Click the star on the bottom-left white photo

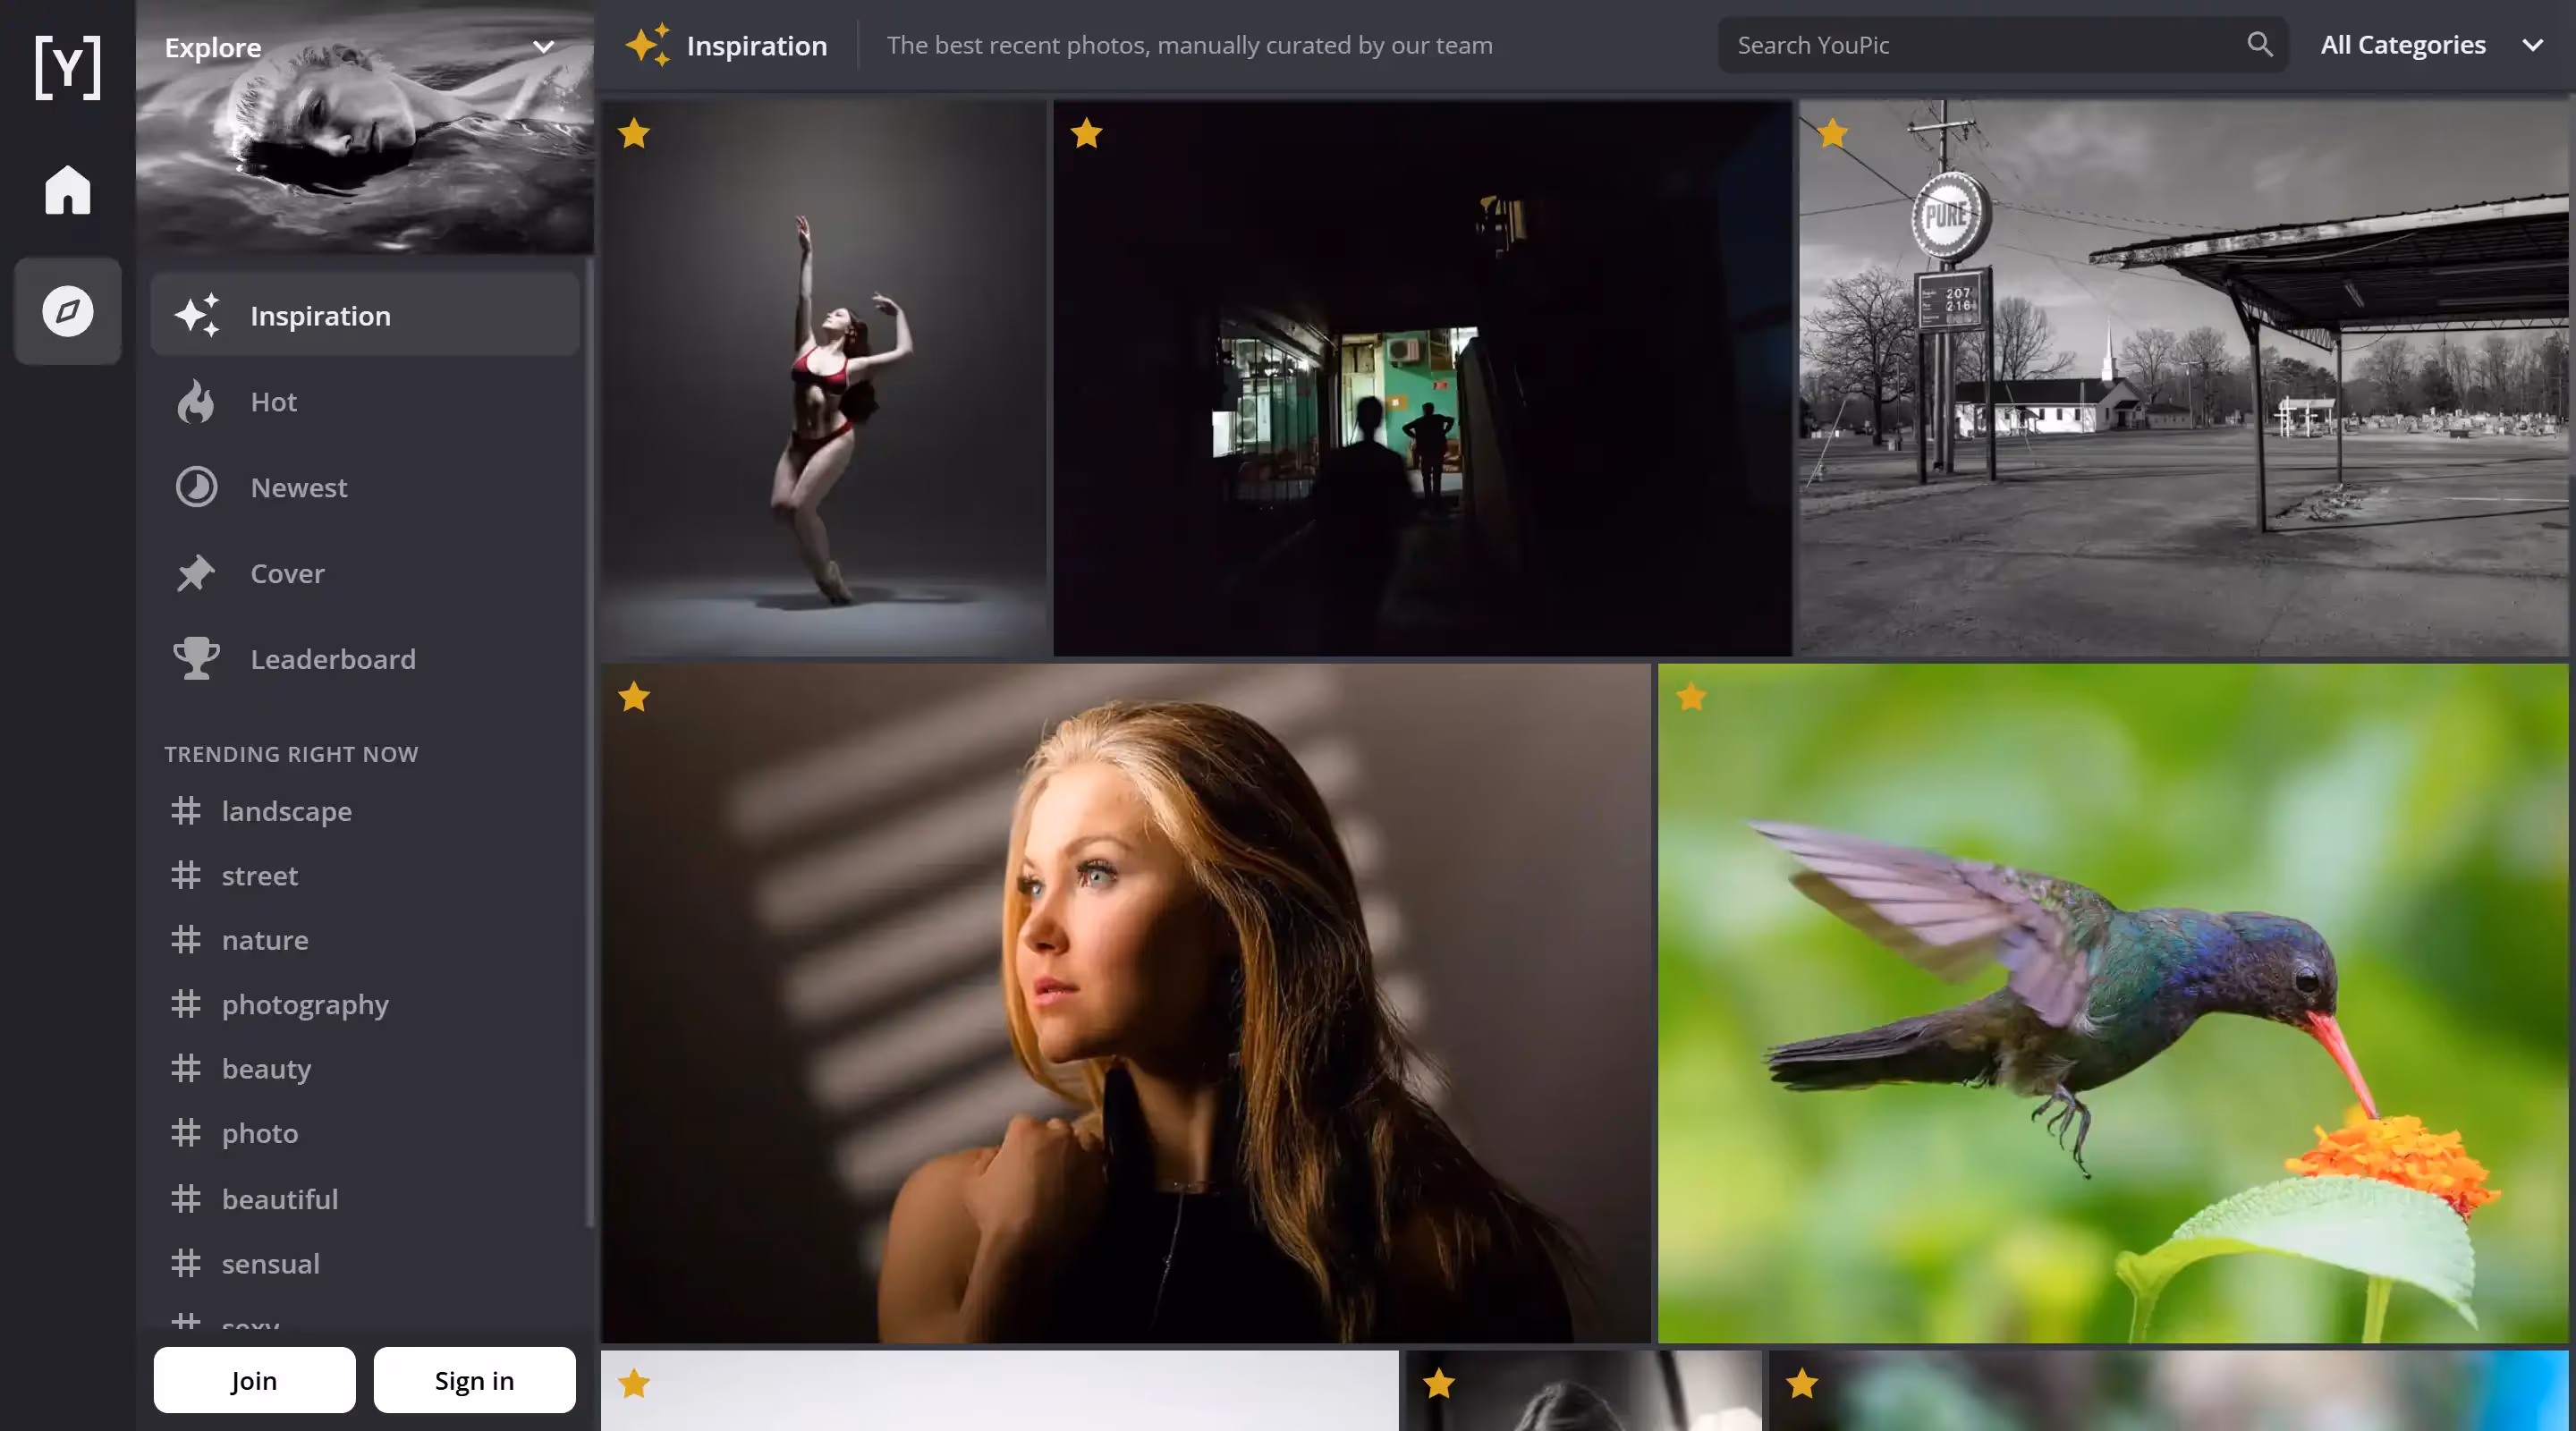click(x=634, y=1384)
